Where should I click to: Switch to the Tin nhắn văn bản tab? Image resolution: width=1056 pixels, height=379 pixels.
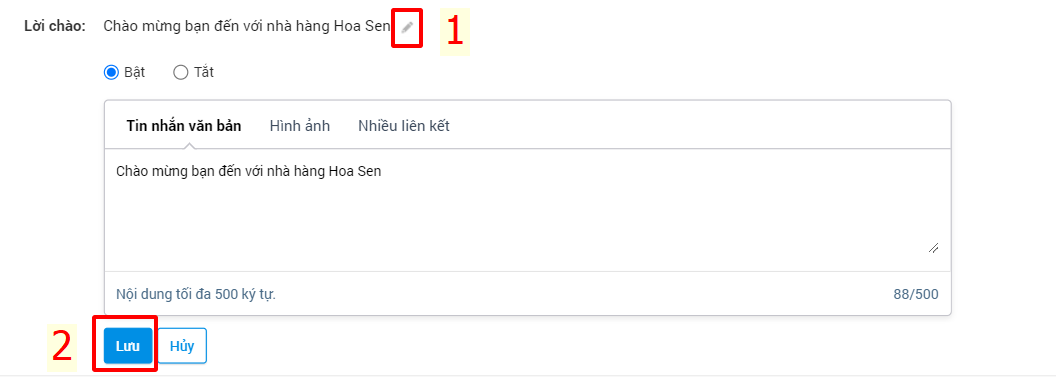click(x=184, y=126)
